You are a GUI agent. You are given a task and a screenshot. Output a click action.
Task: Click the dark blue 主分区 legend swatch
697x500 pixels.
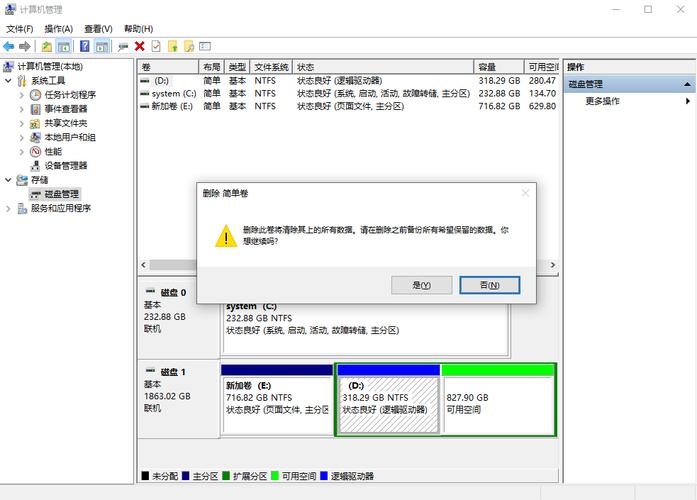pos(185,476)
